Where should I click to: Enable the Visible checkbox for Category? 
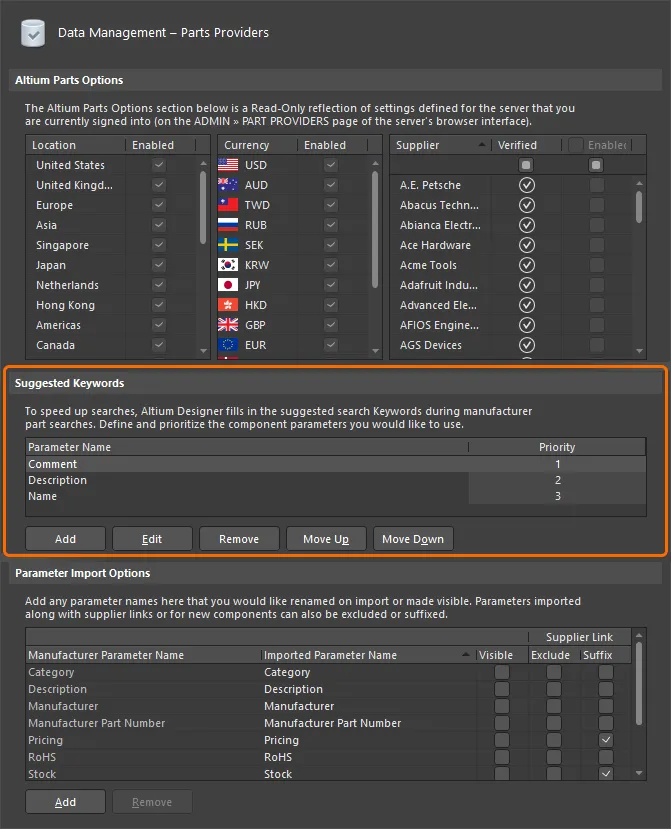(x=502, y=672)
